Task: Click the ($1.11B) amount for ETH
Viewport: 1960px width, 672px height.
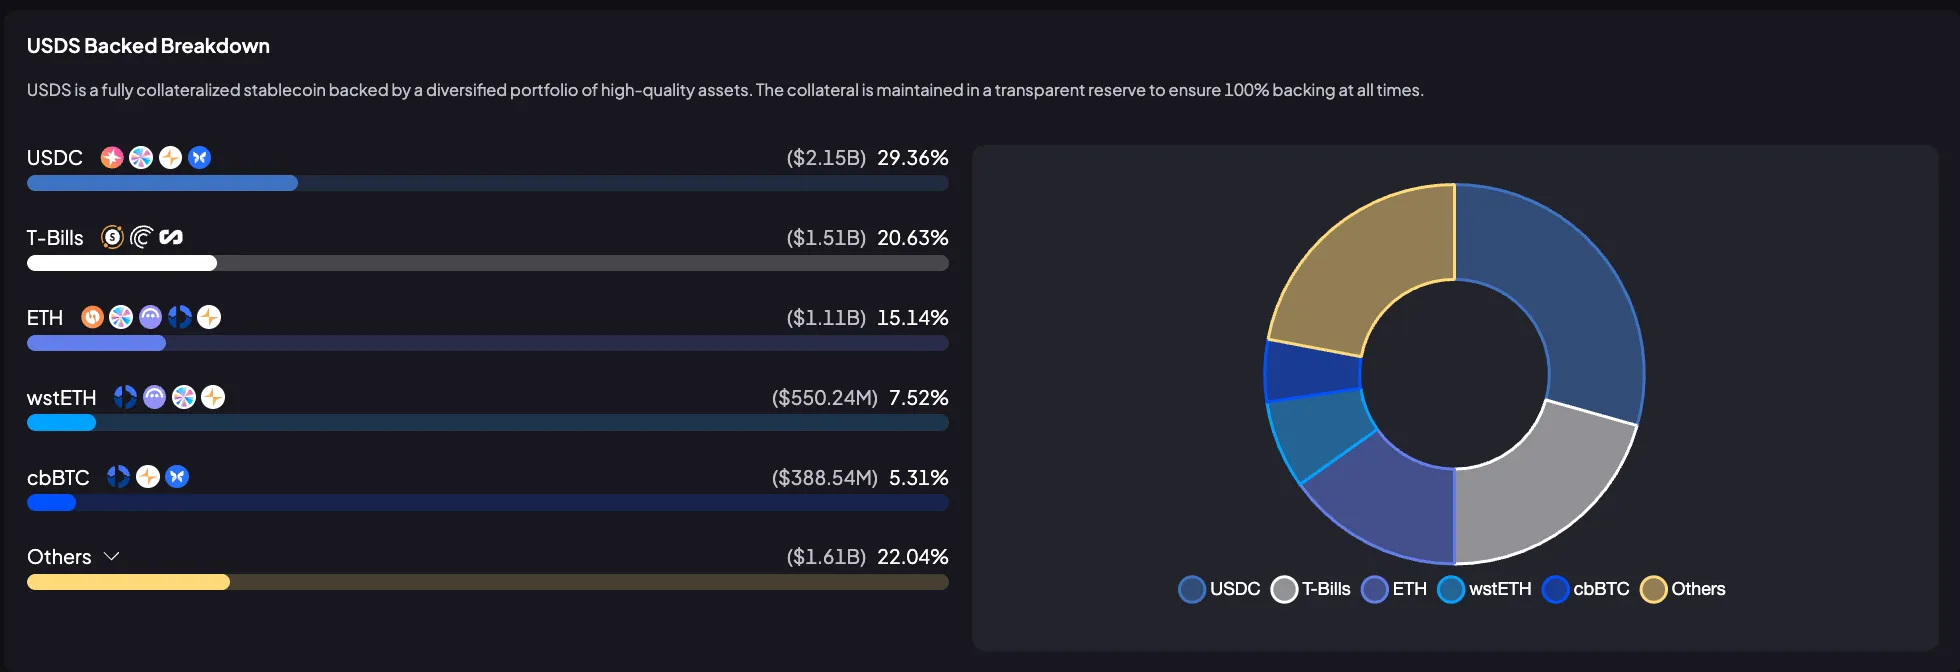Action: [x=826, y=318]
